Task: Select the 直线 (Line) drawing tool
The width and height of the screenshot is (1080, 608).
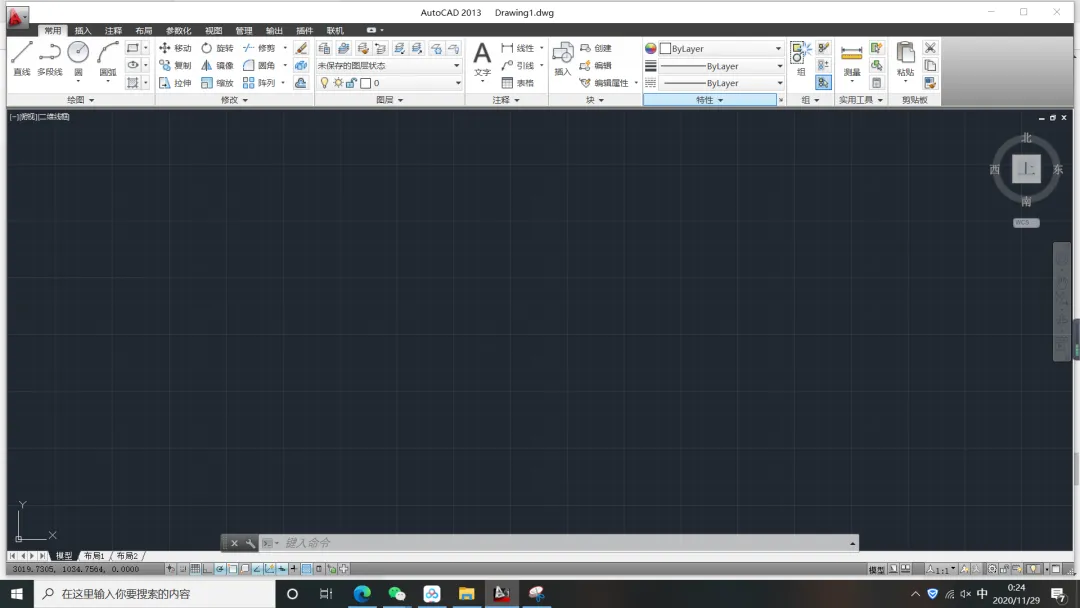Action: tap(21, 59)
